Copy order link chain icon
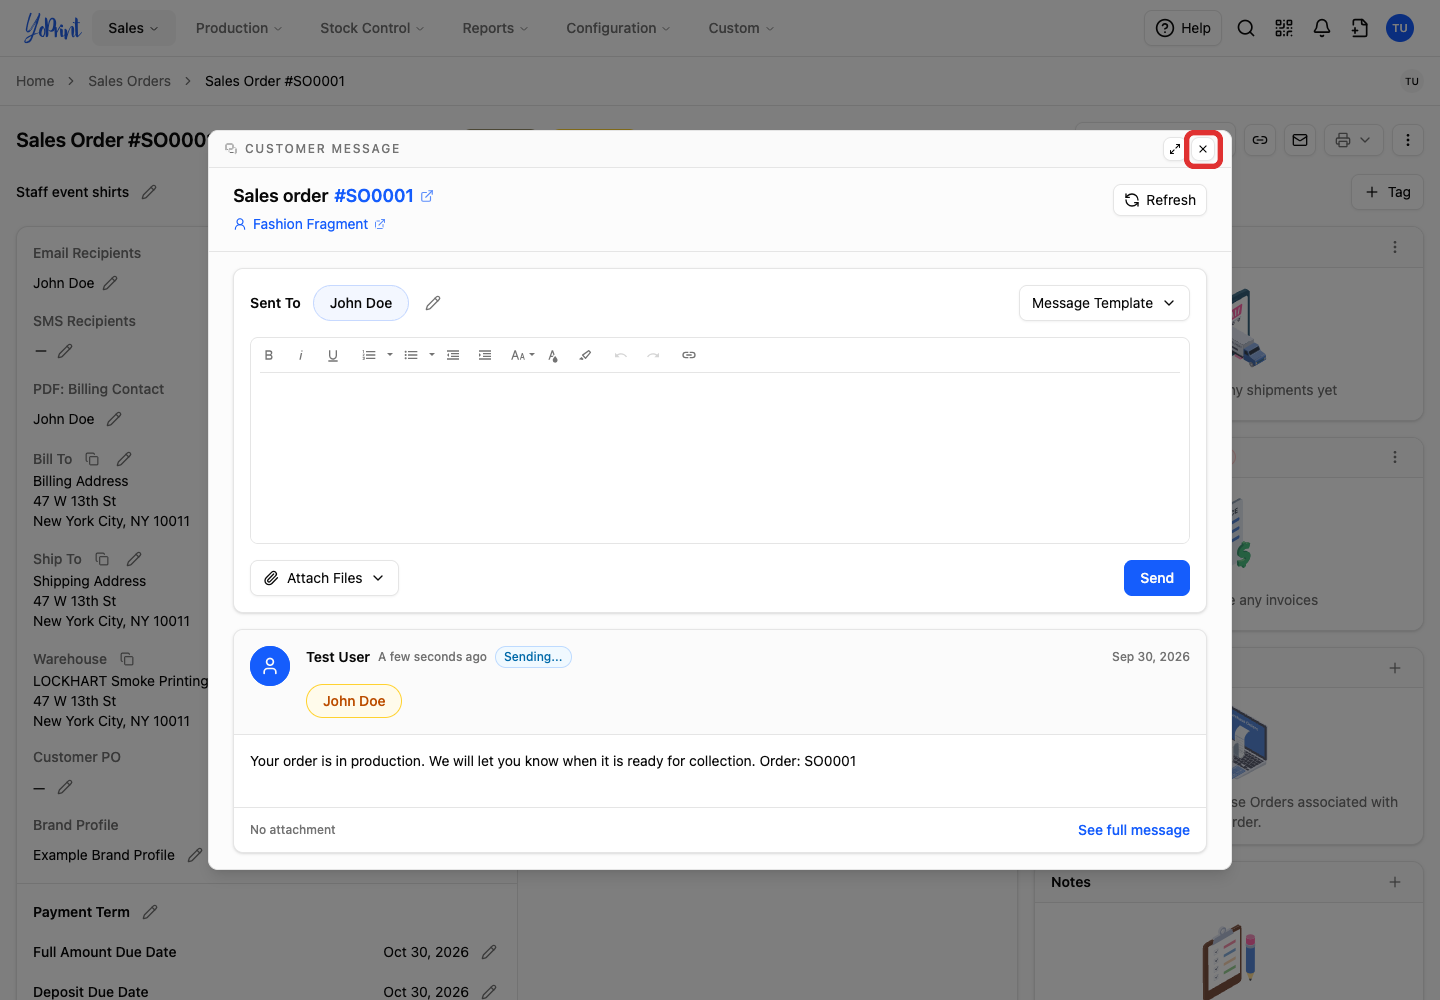1440x1000 pixels. pos(1260,140)
